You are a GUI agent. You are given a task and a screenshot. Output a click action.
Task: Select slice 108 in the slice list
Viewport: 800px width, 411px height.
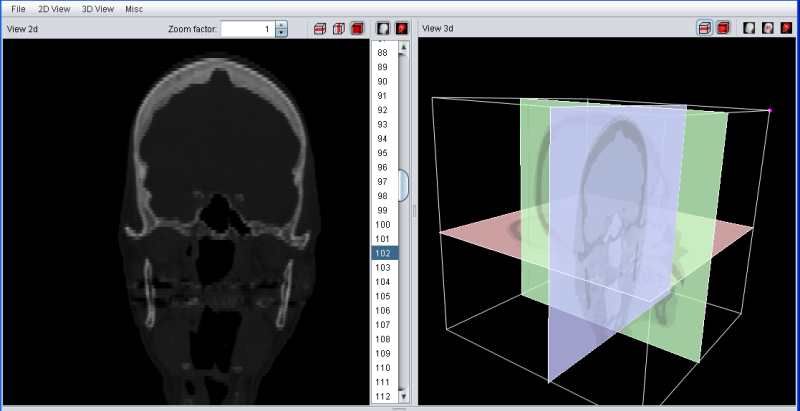(383, 339)
